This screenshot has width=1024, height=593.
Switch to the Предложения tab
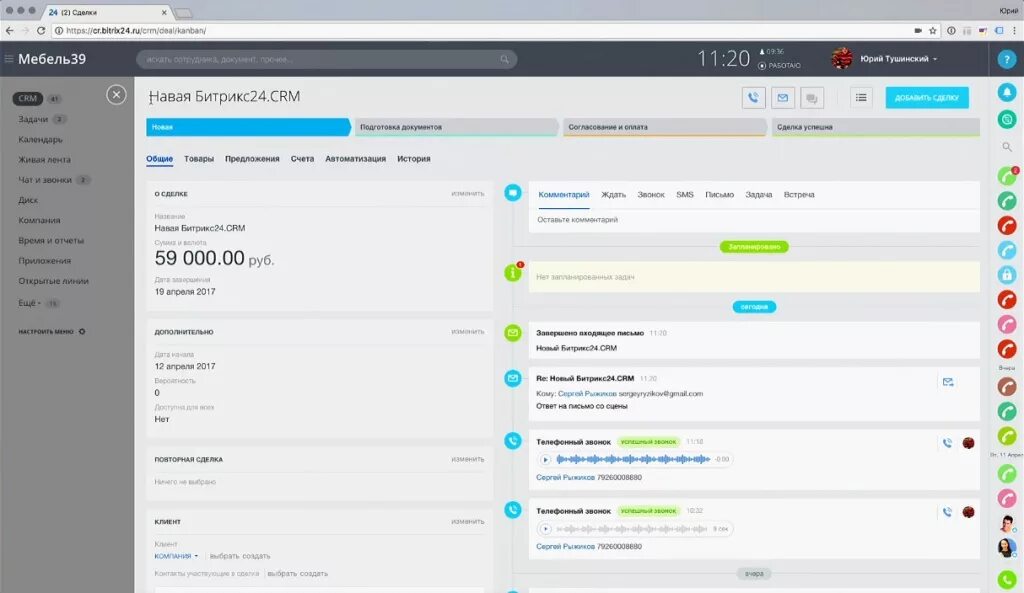(252, 159)
